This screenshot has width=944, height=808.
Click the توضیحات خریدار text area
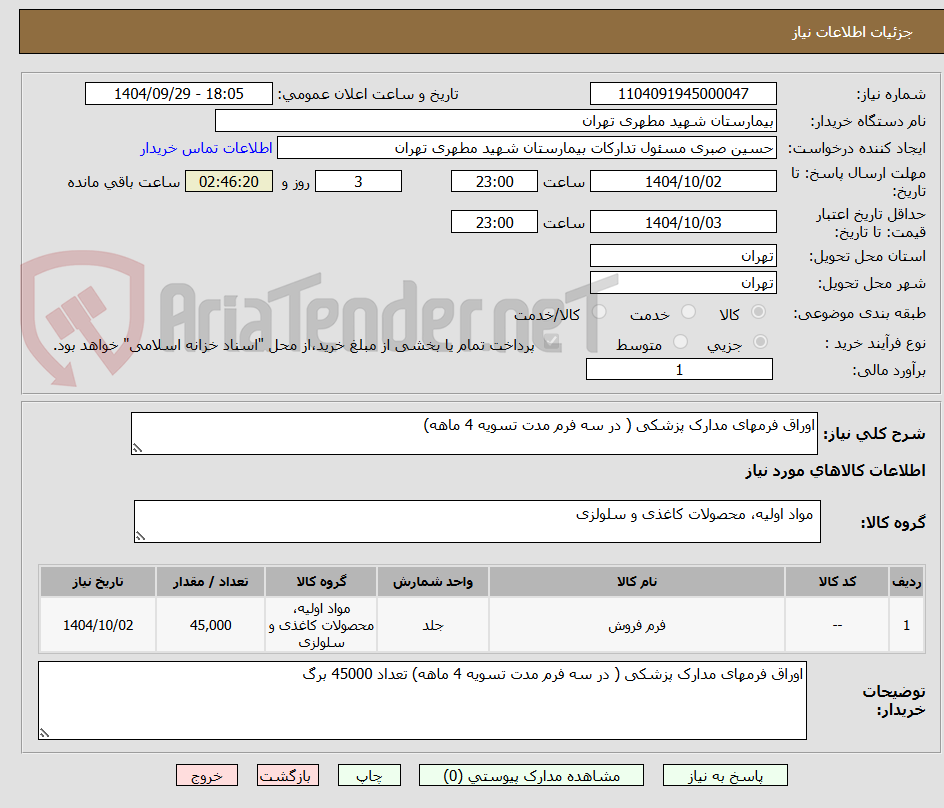click(x=422, y=701)
